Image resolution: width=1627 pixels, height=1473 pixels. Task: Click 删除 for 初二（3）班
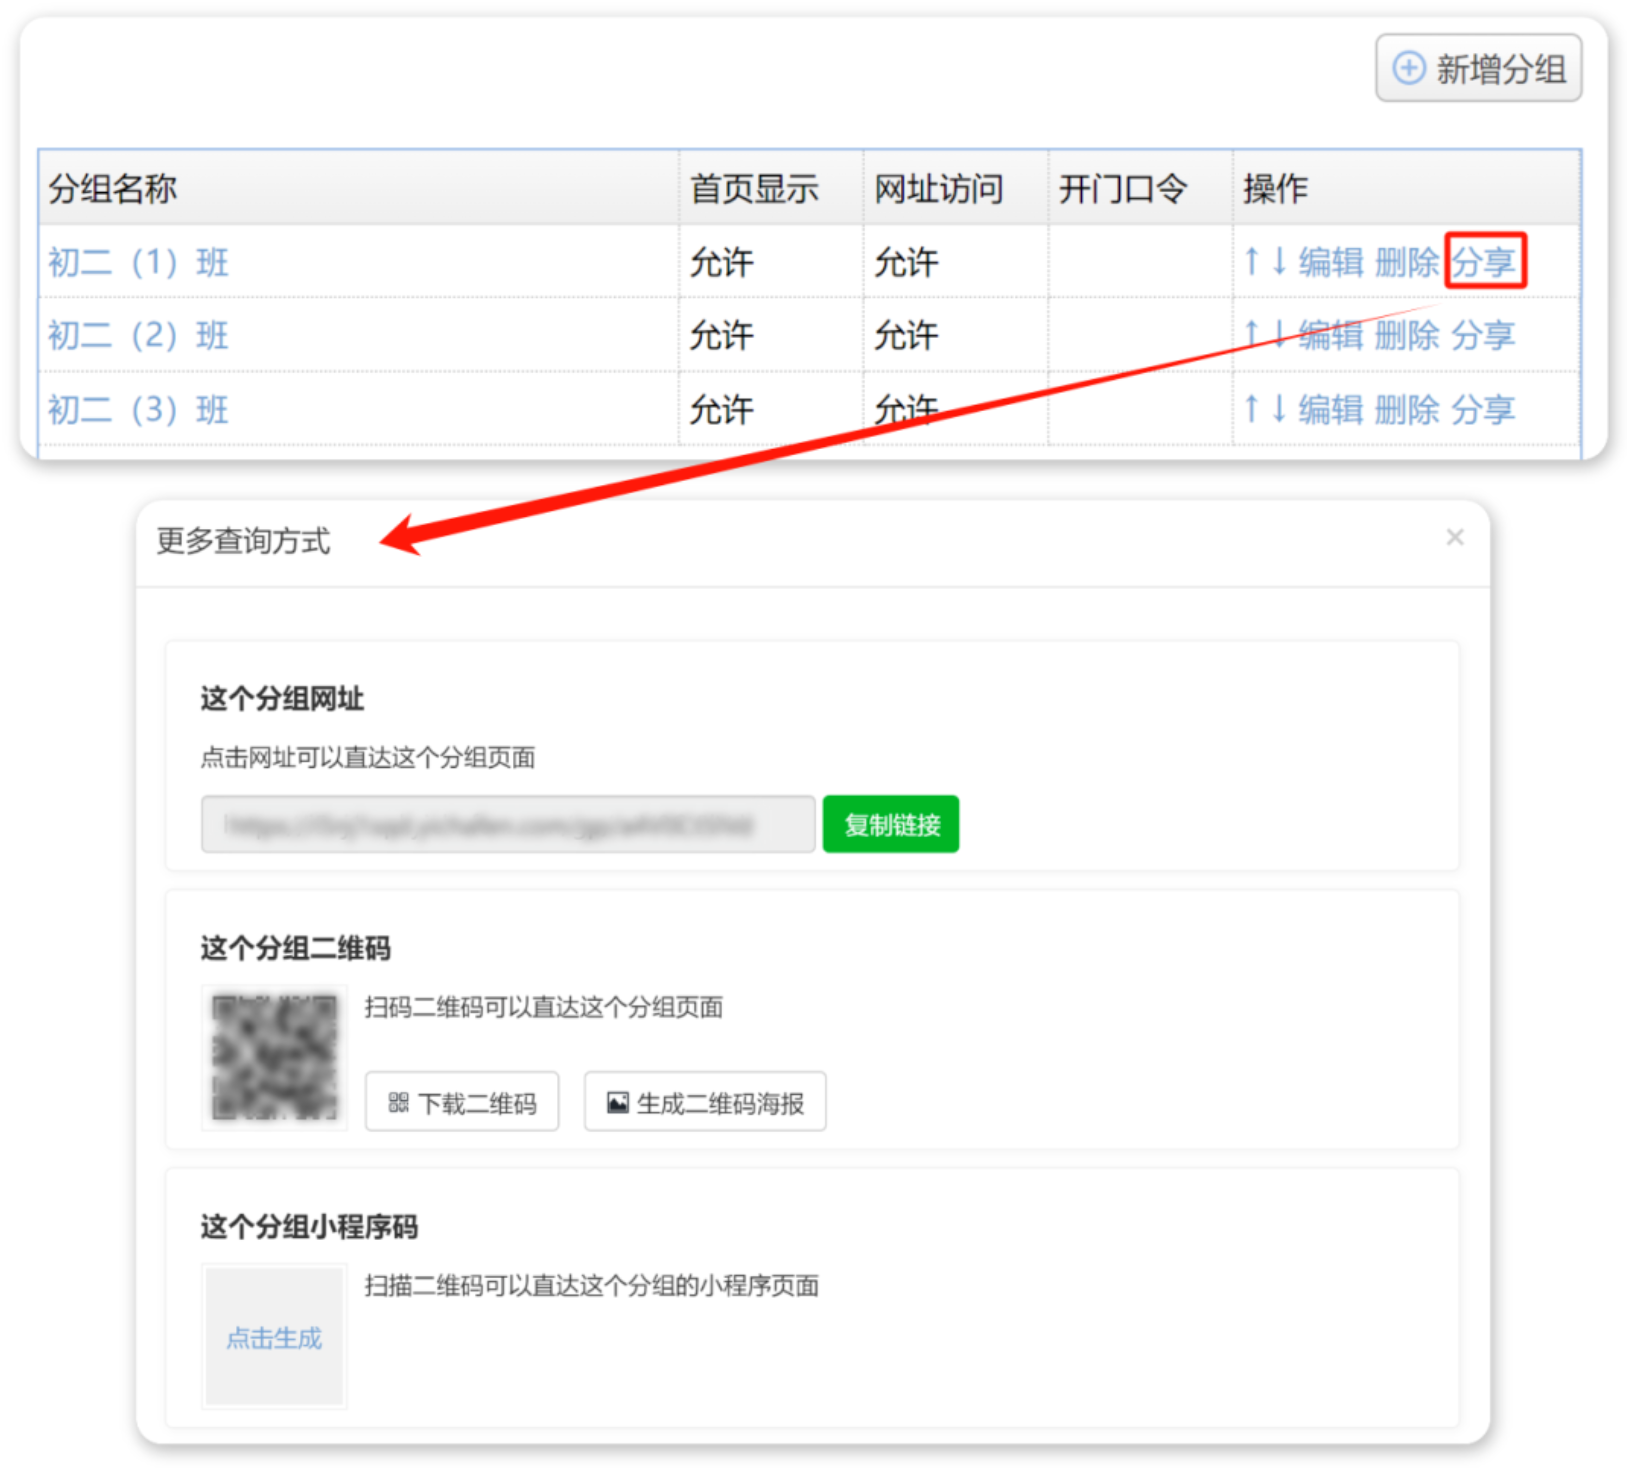point(1406,409)
